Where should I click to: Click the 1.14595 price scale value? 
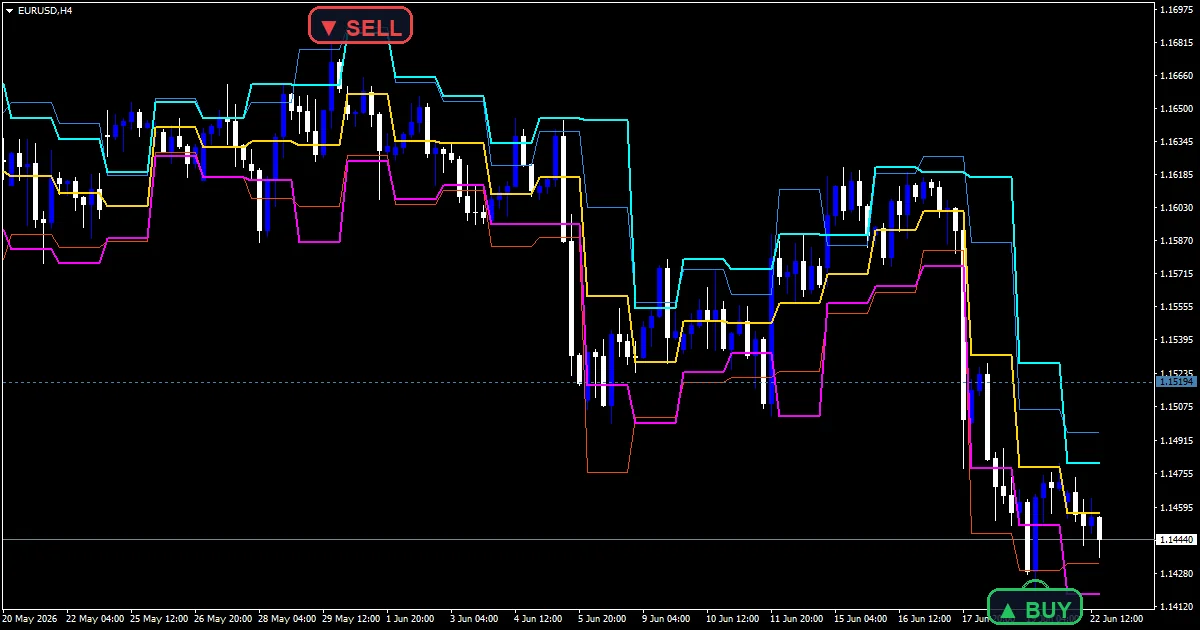1176,507
